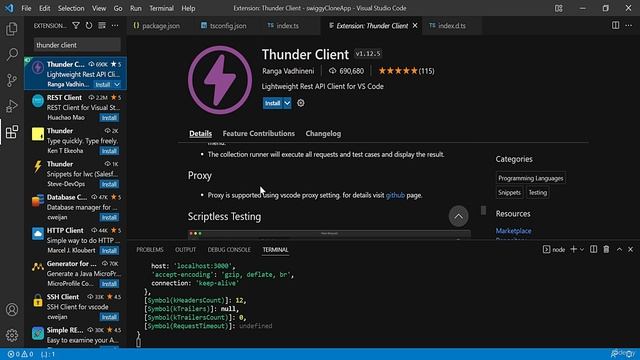
Task: Click the Thunder Client large logo
Action: (x=220, y=80)
